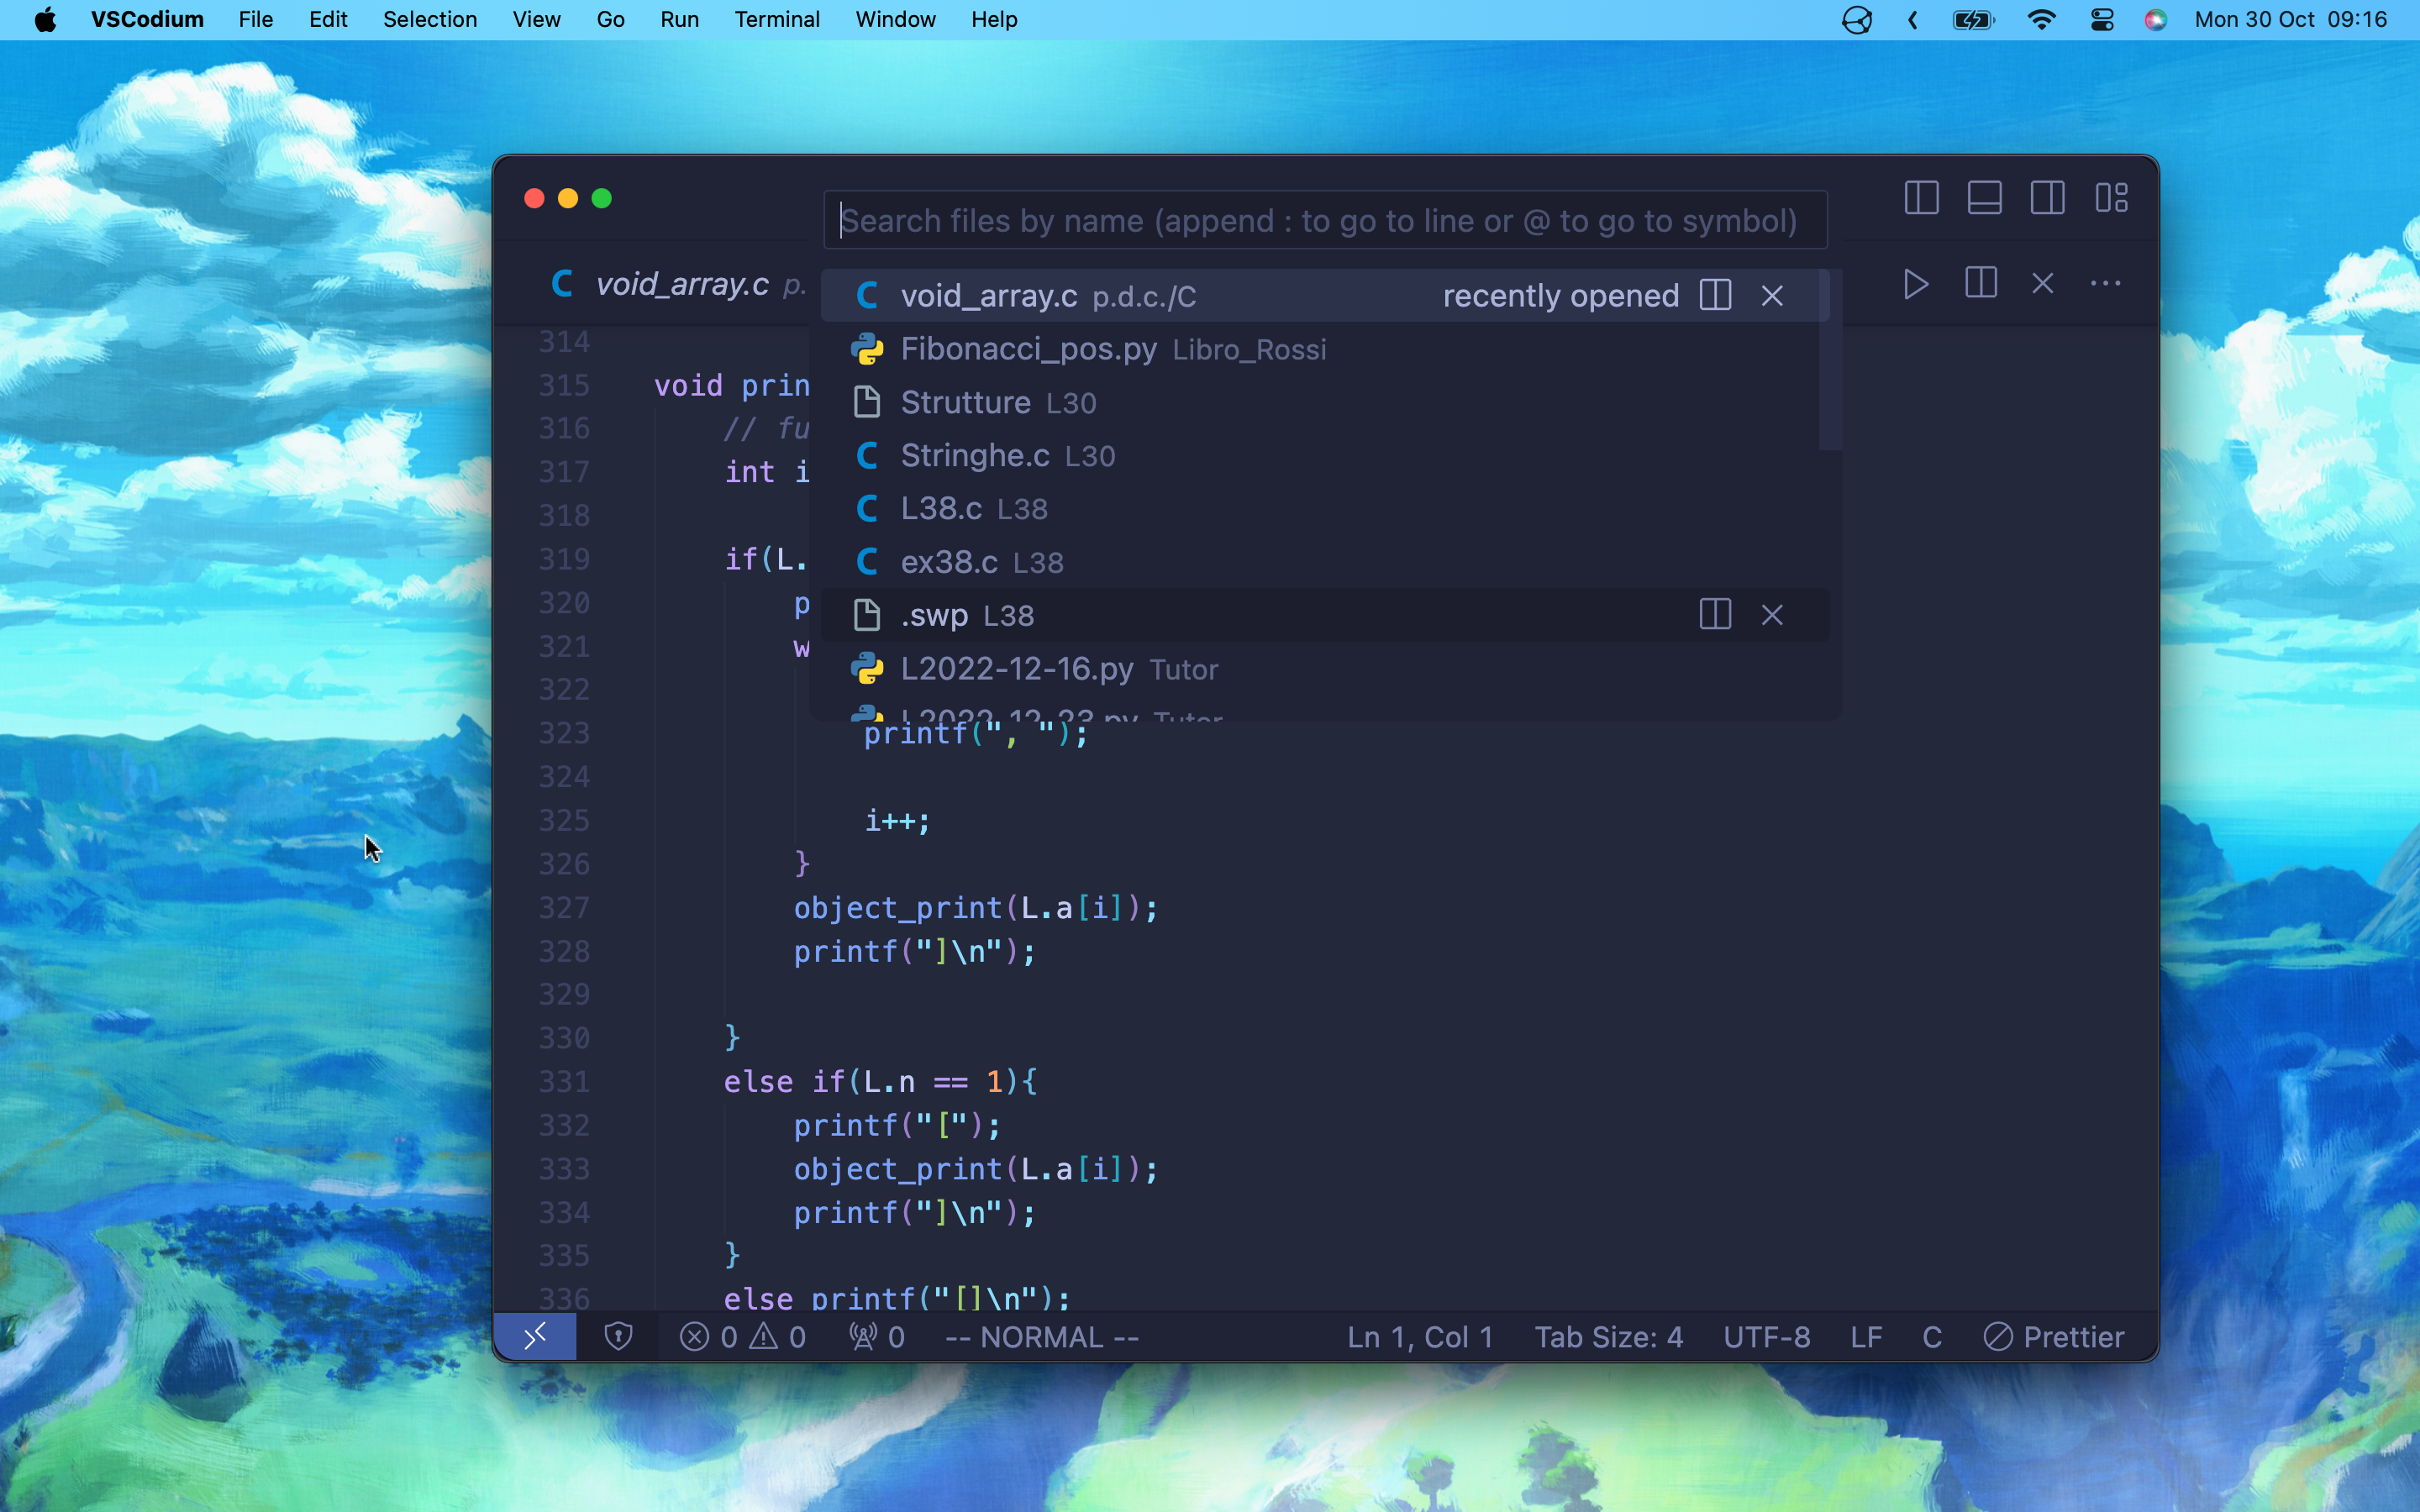Change the end of line sequence LF
Screen dimensions: 2420x1512
point(1866,1336)
